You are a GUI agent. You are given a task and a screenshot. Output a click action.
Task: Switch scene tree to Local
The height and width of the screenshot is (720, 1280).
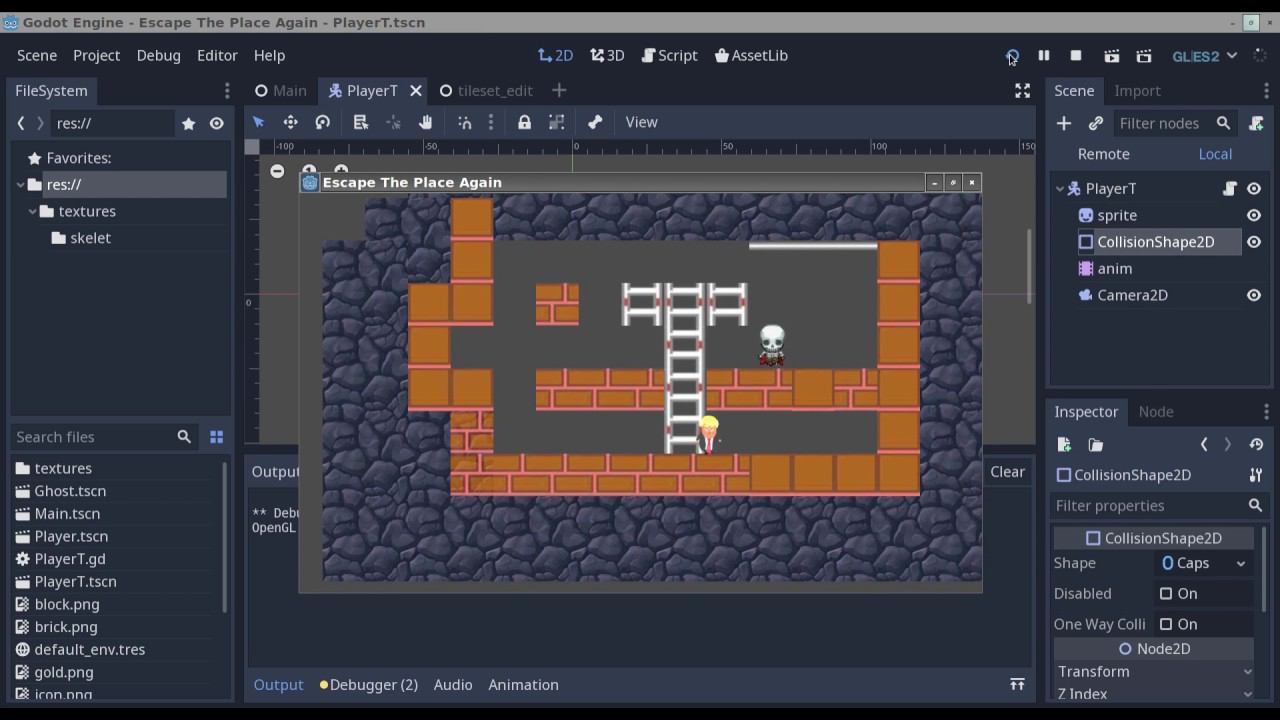(1215, 154)
